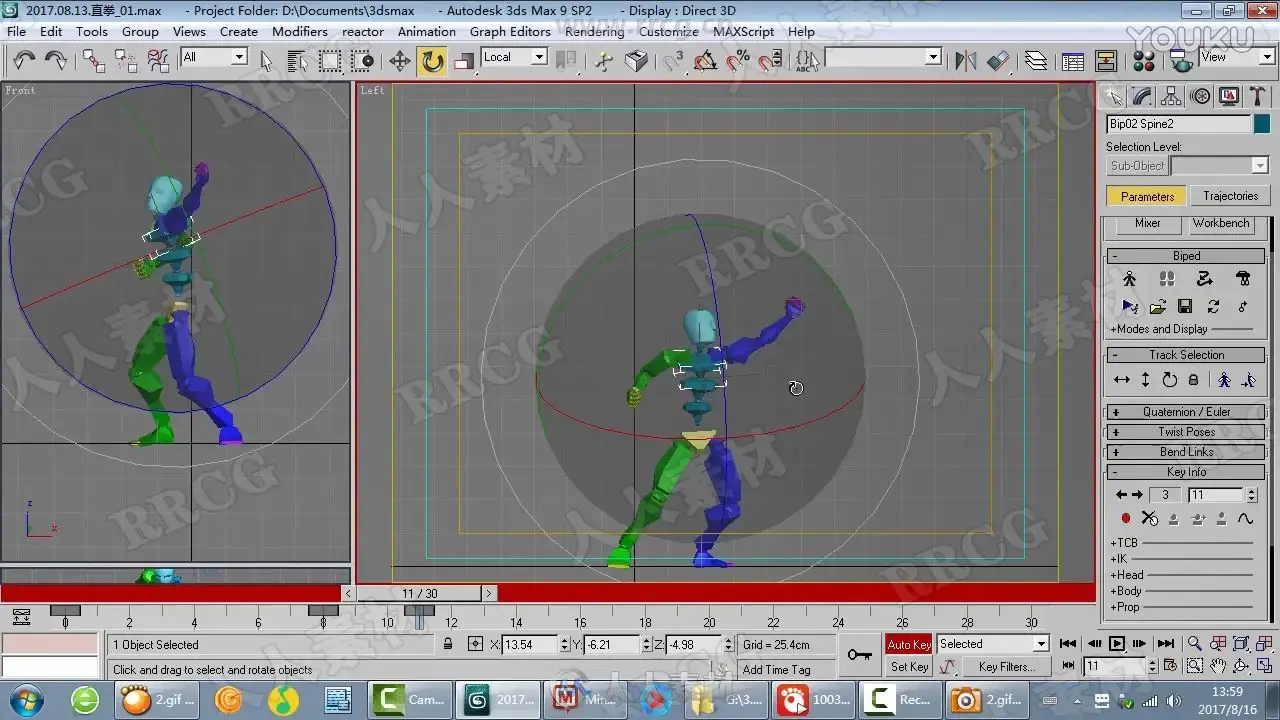Click the Parameters button
This screenshot has width=1280, height=720.
click(1147, 196)
